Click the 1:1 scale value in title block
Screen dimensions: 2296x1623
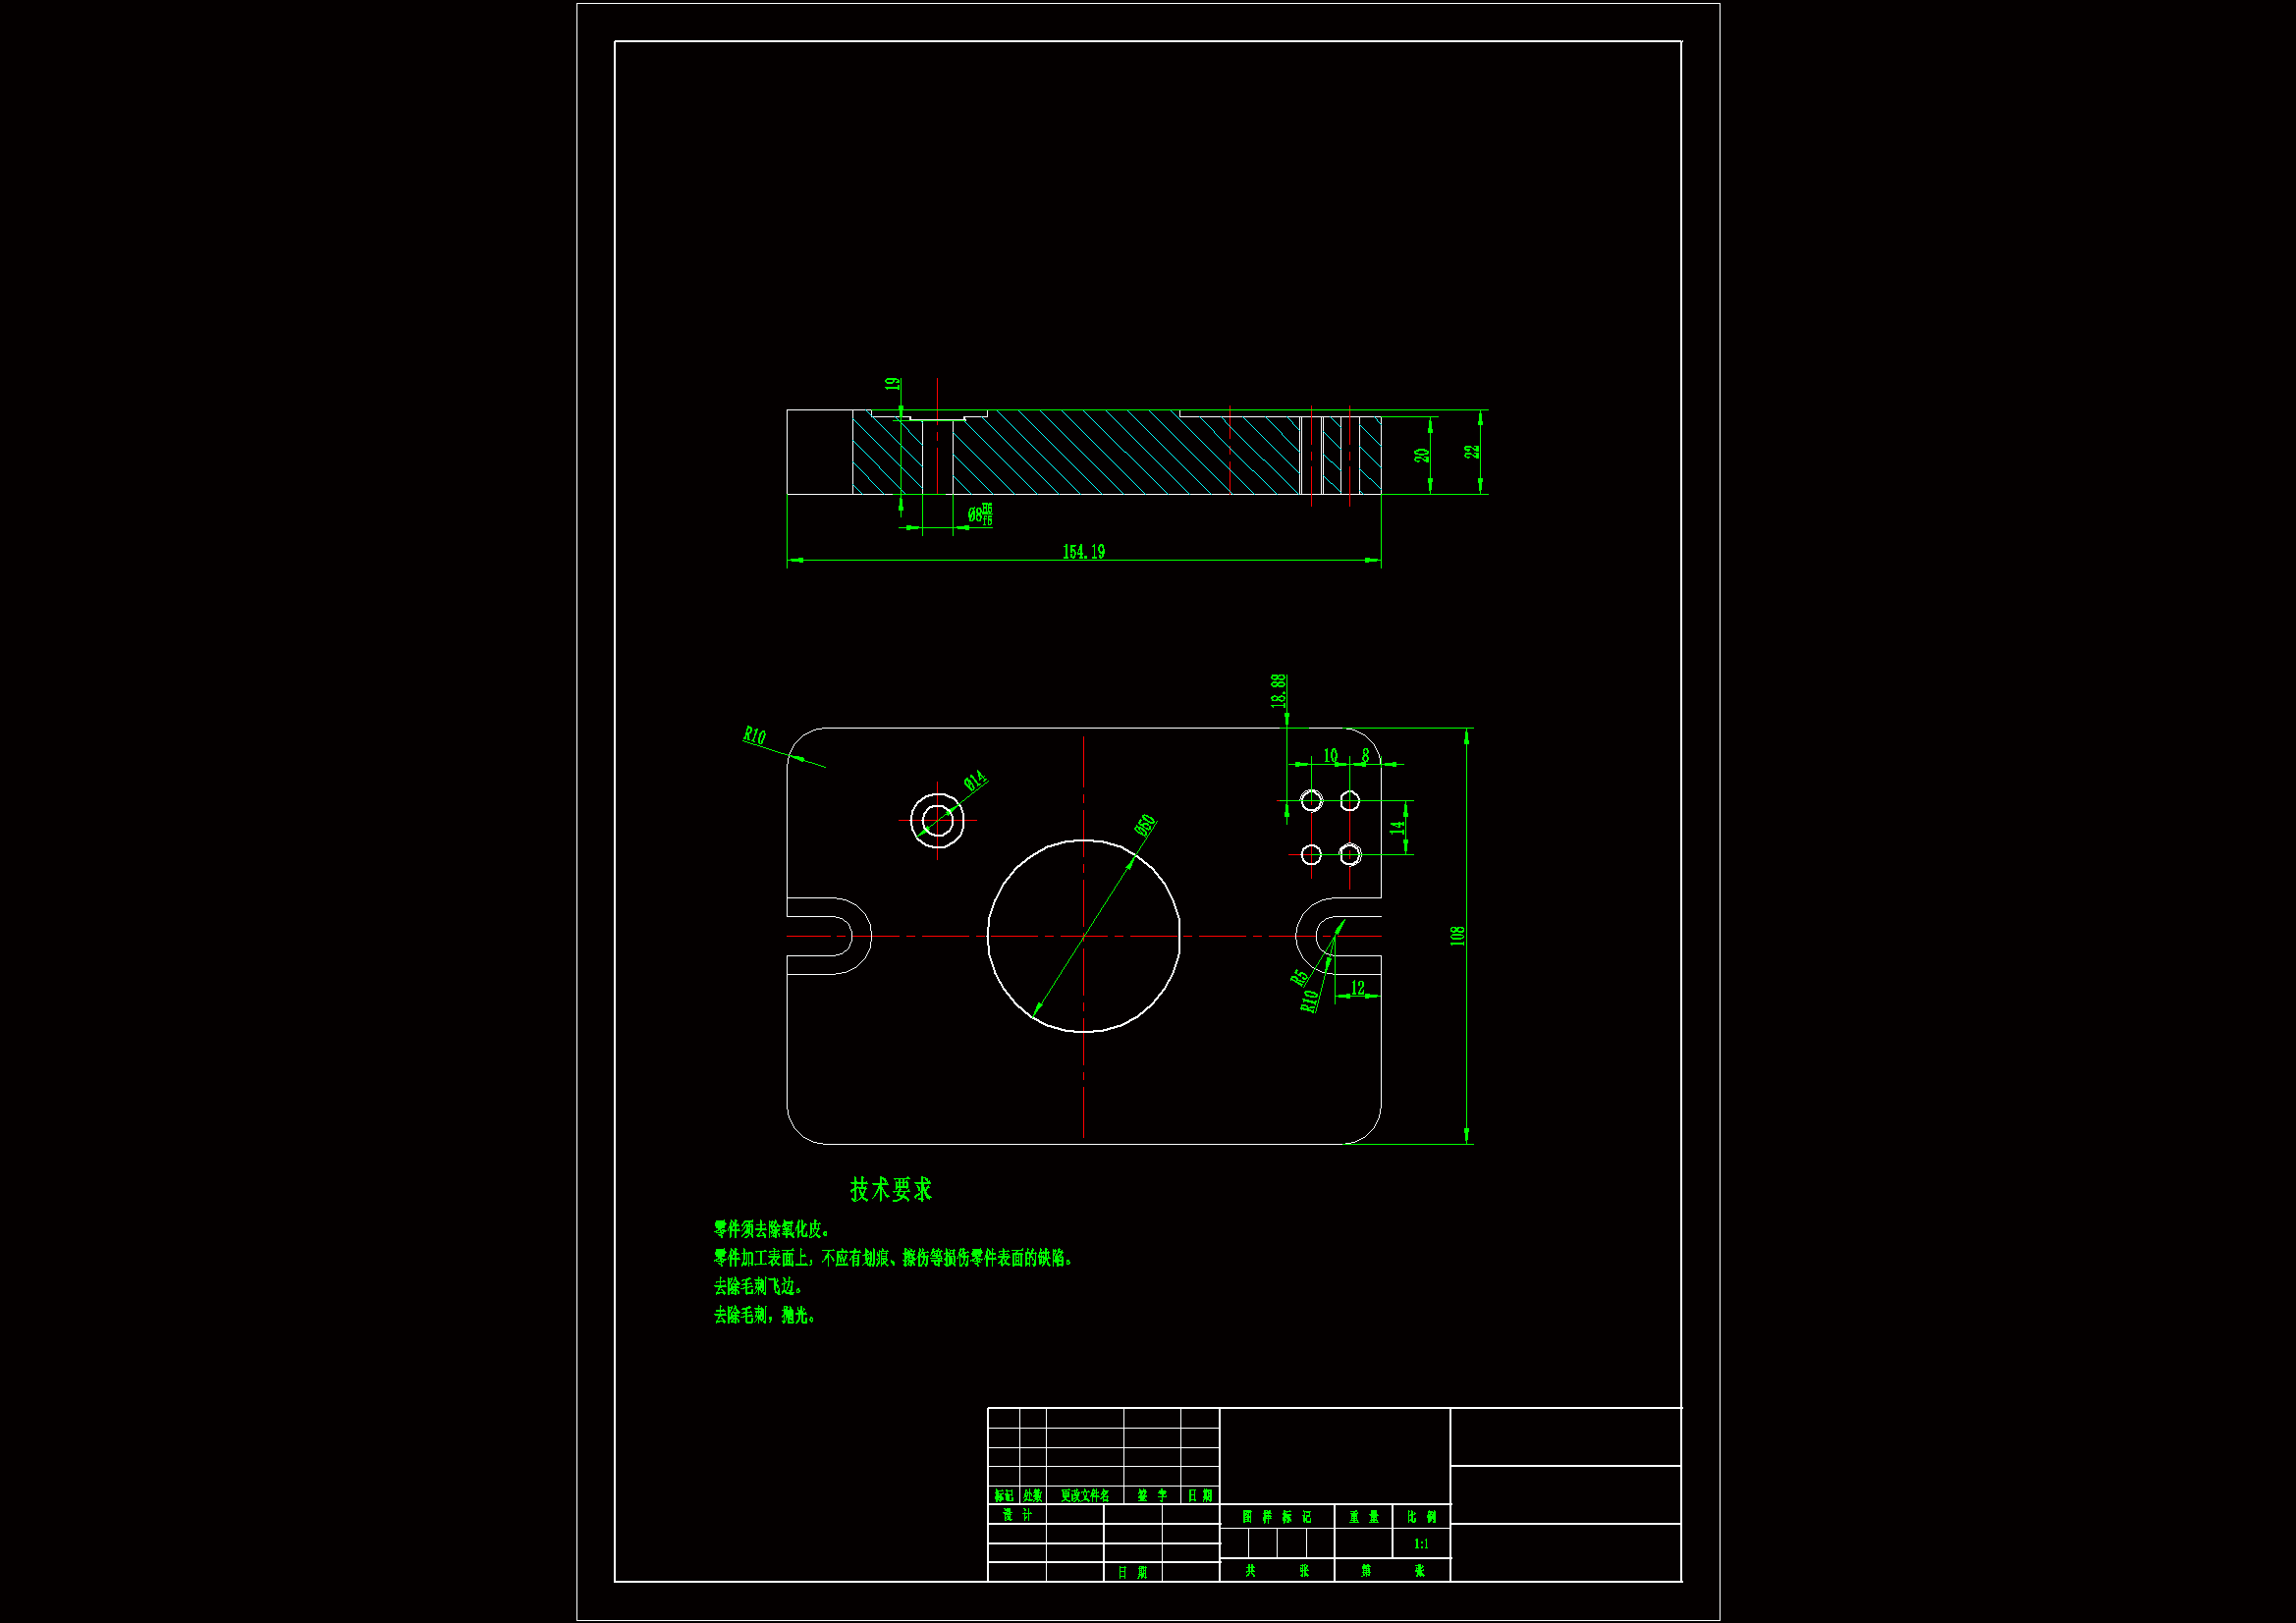click(x=1421, y=1544)
